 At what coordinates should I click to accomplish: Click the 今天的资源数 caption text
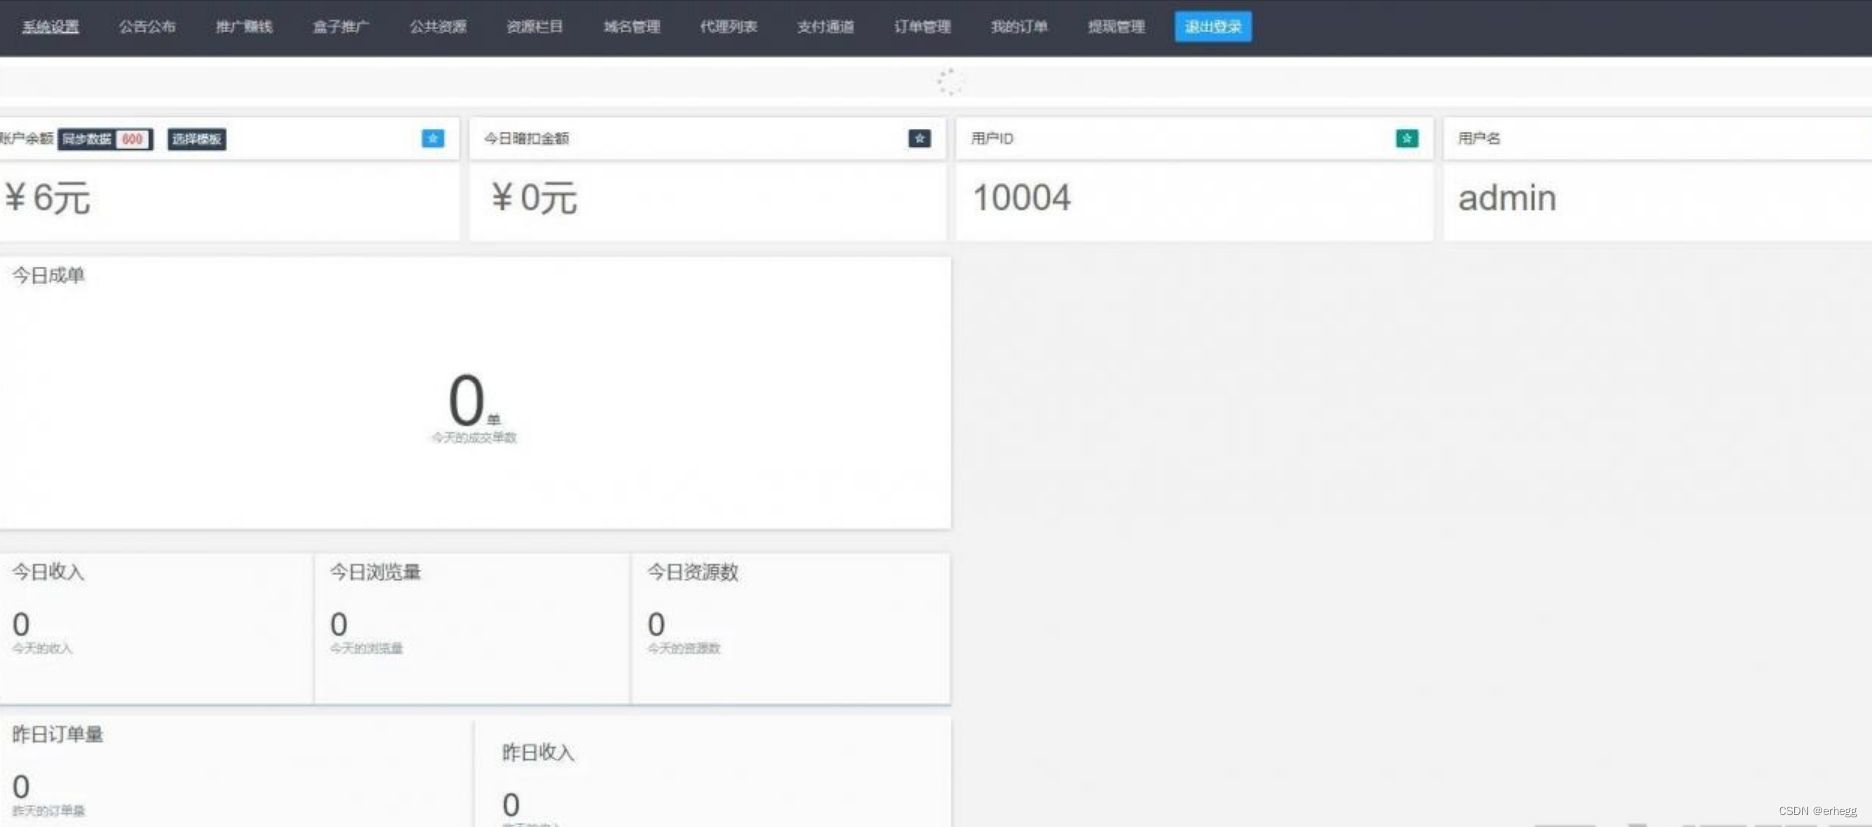click(684, 649)
